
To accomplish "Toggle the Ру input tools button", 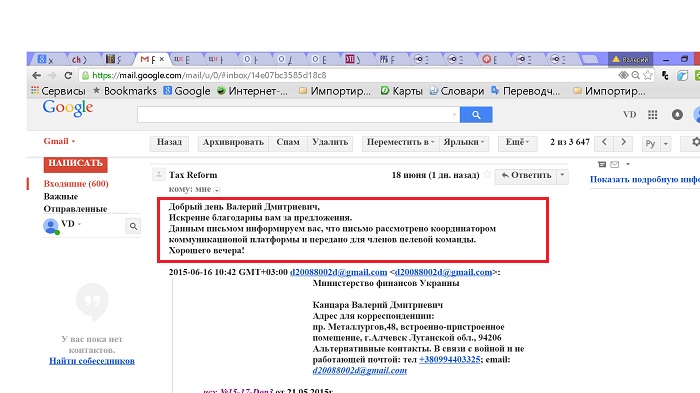I will click(x=650, y=143).
